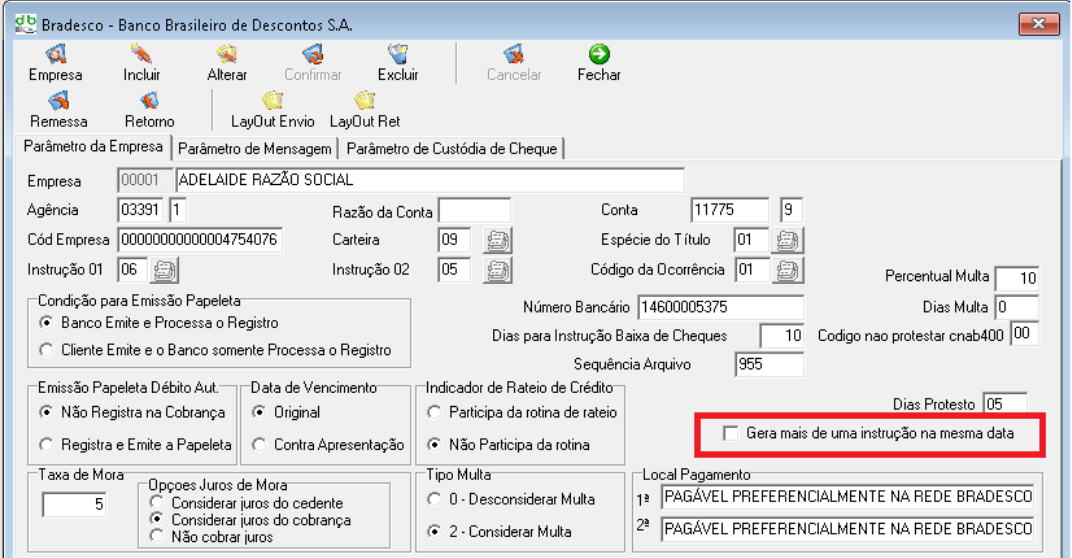Click the Dias Protesto field
This screenshot has width=1072, height=558.
coord(1005,403)
